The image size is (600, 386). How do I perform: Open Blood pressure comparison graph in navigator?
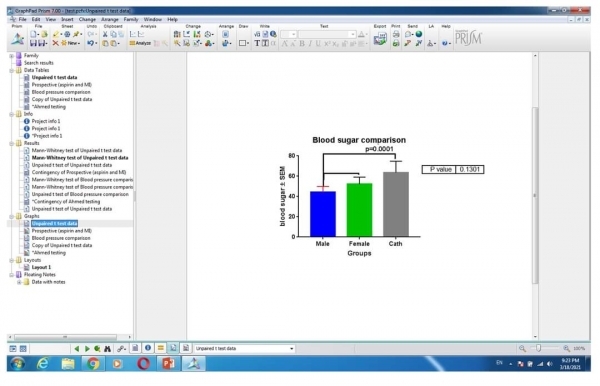click(61, 238)
